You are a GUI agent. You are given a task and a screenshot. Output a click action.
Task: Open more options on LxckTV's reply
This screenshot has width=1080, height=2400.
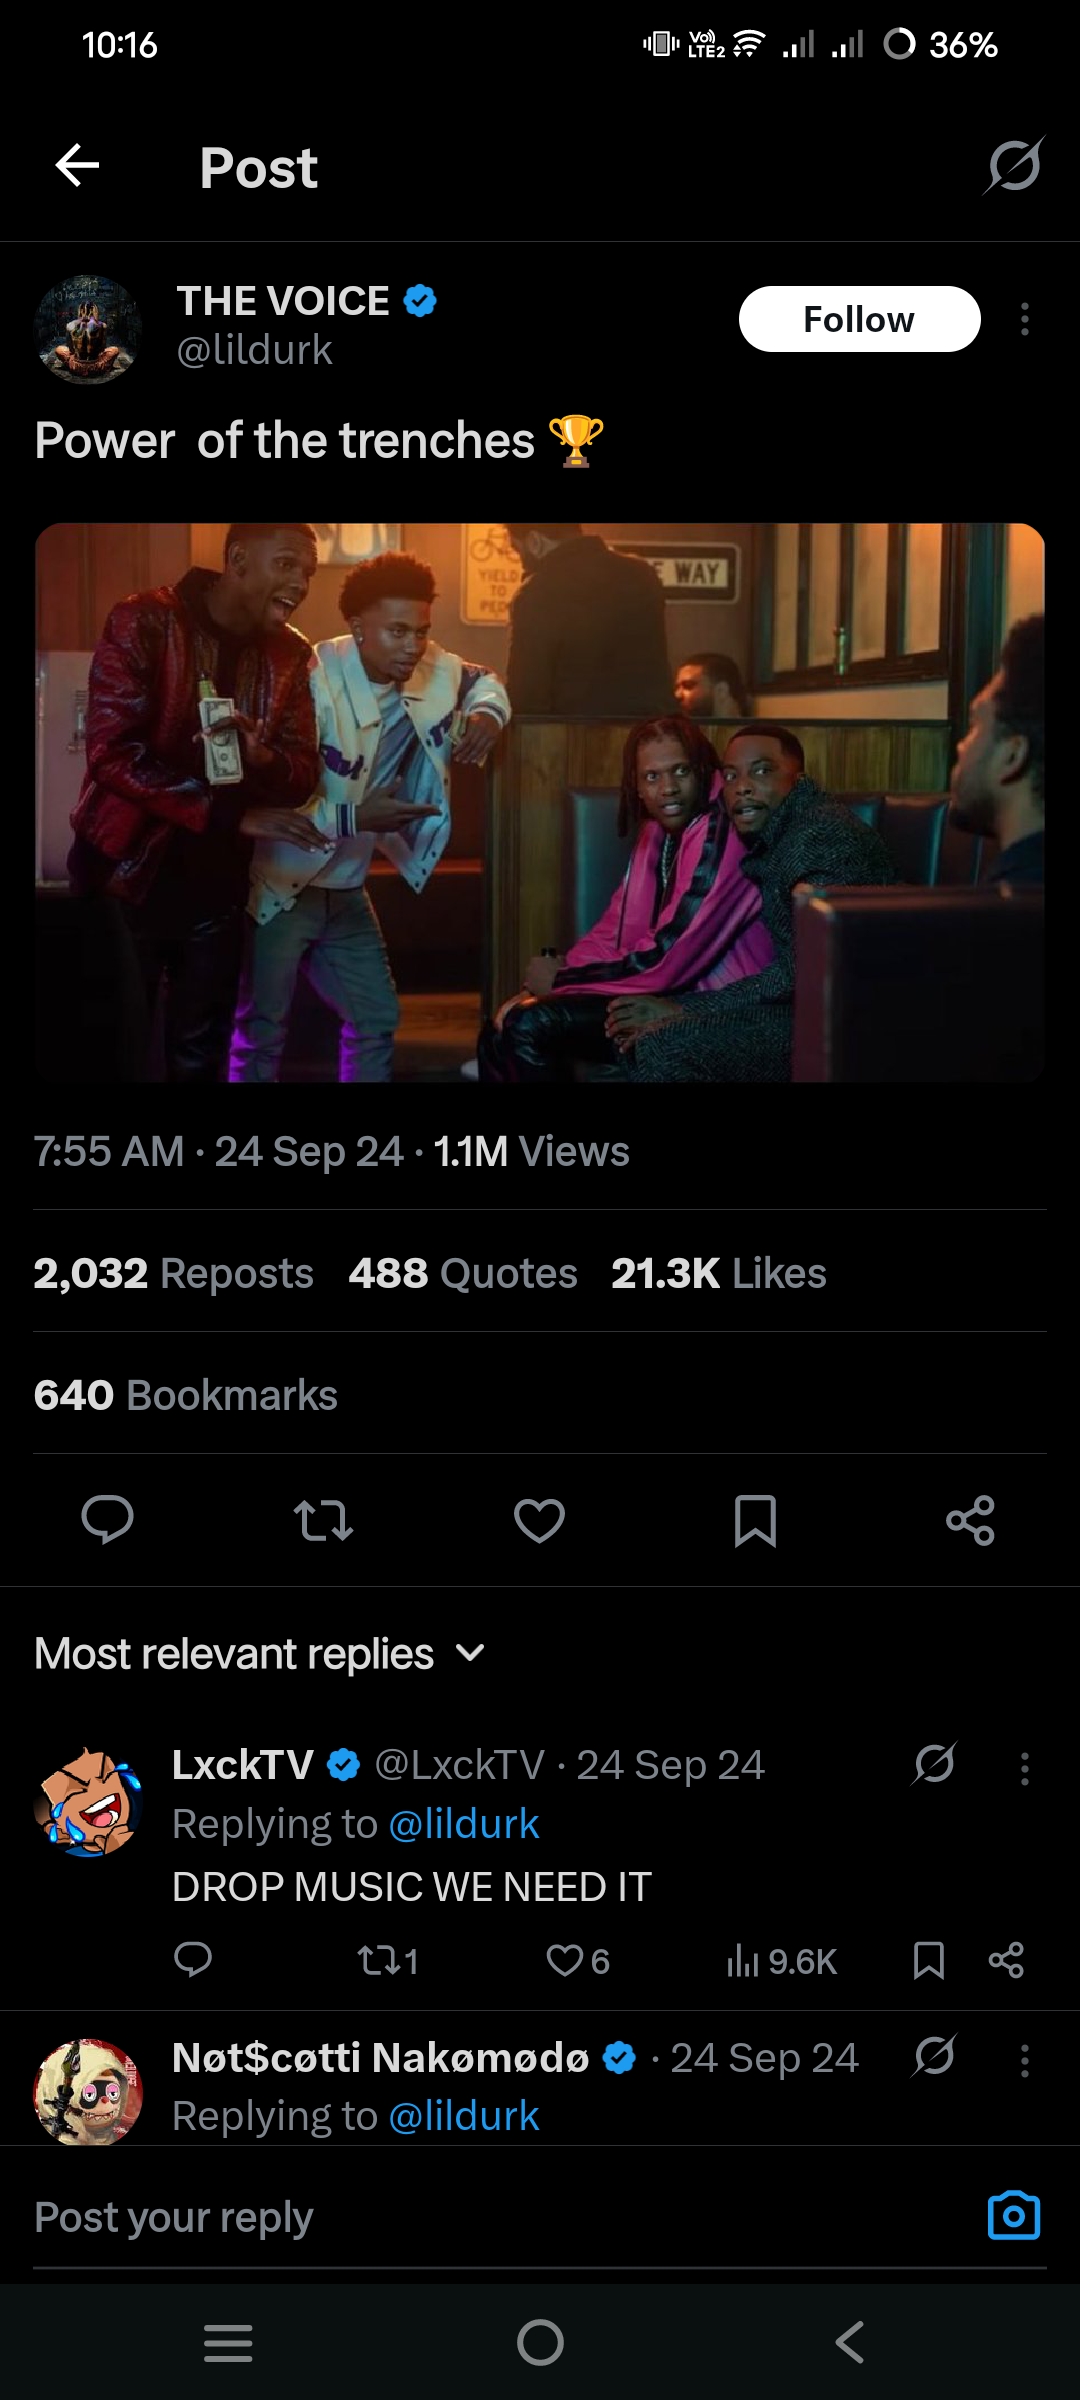pyautogui.click(x=1024, y=1768)
